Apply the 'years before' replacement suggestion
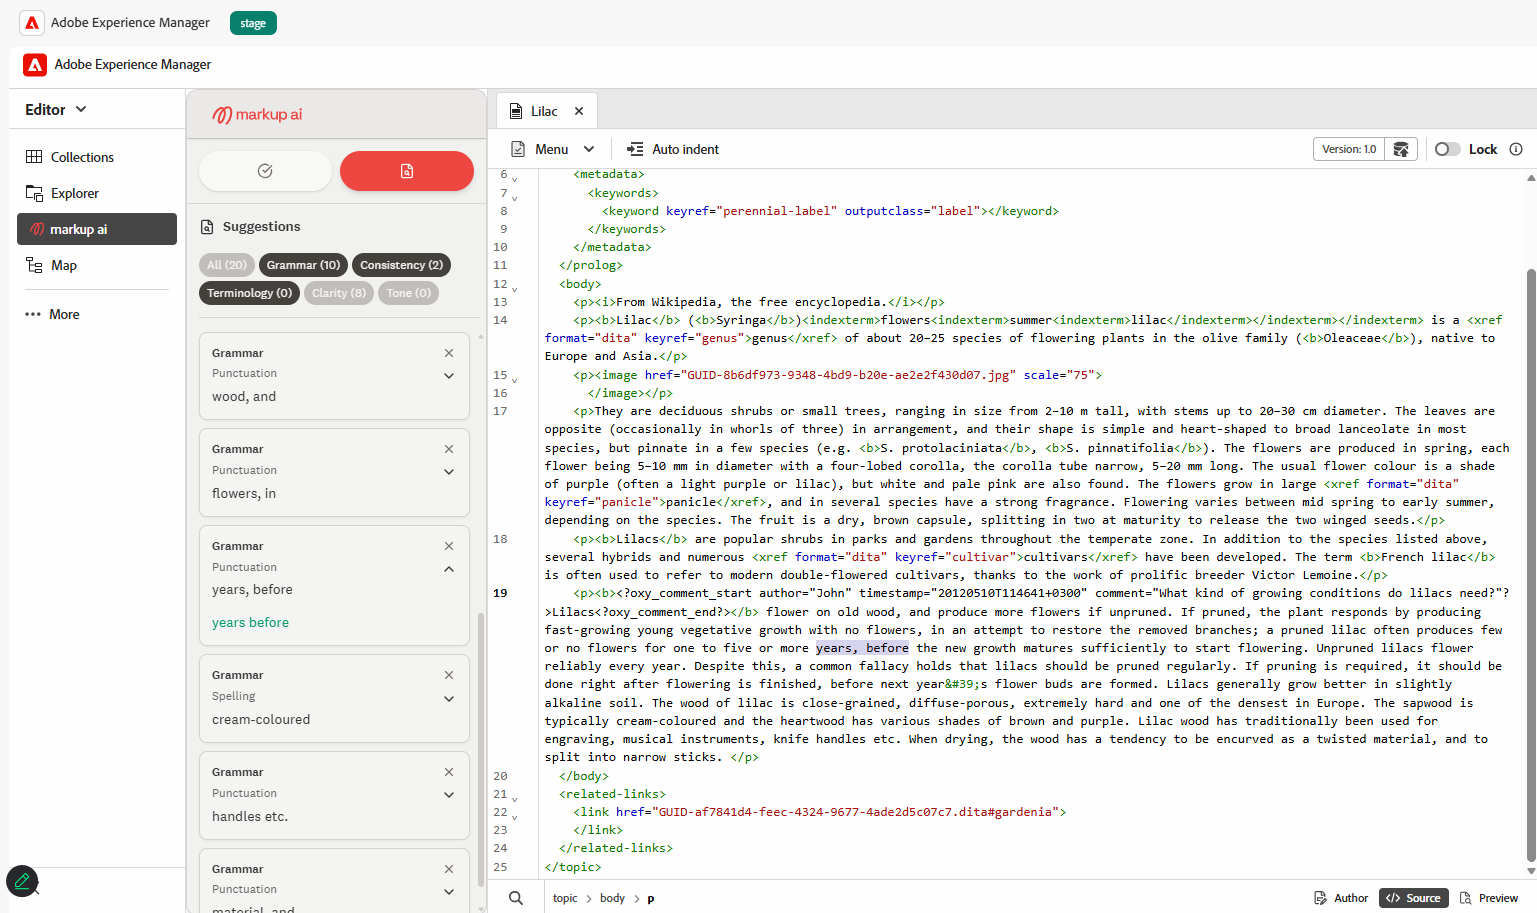This screenshot has width=1537, height=913. click(250, 622)
